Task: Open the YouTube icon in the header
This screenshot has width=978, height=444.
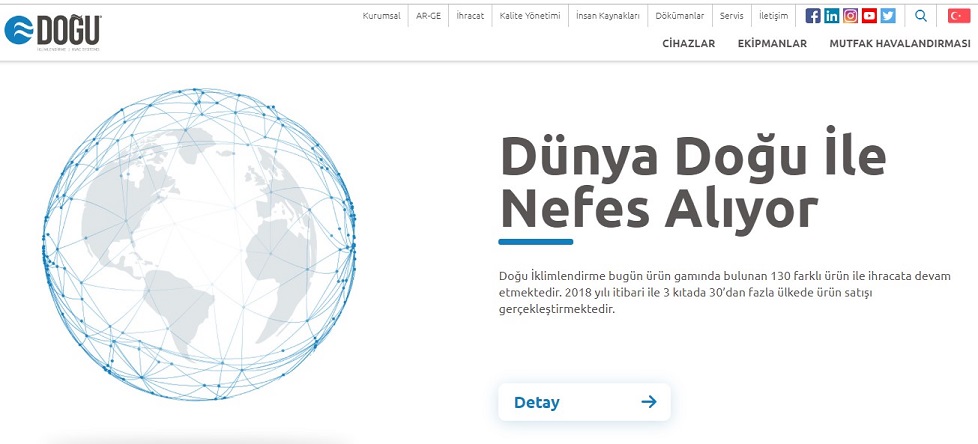Action: 869,16
